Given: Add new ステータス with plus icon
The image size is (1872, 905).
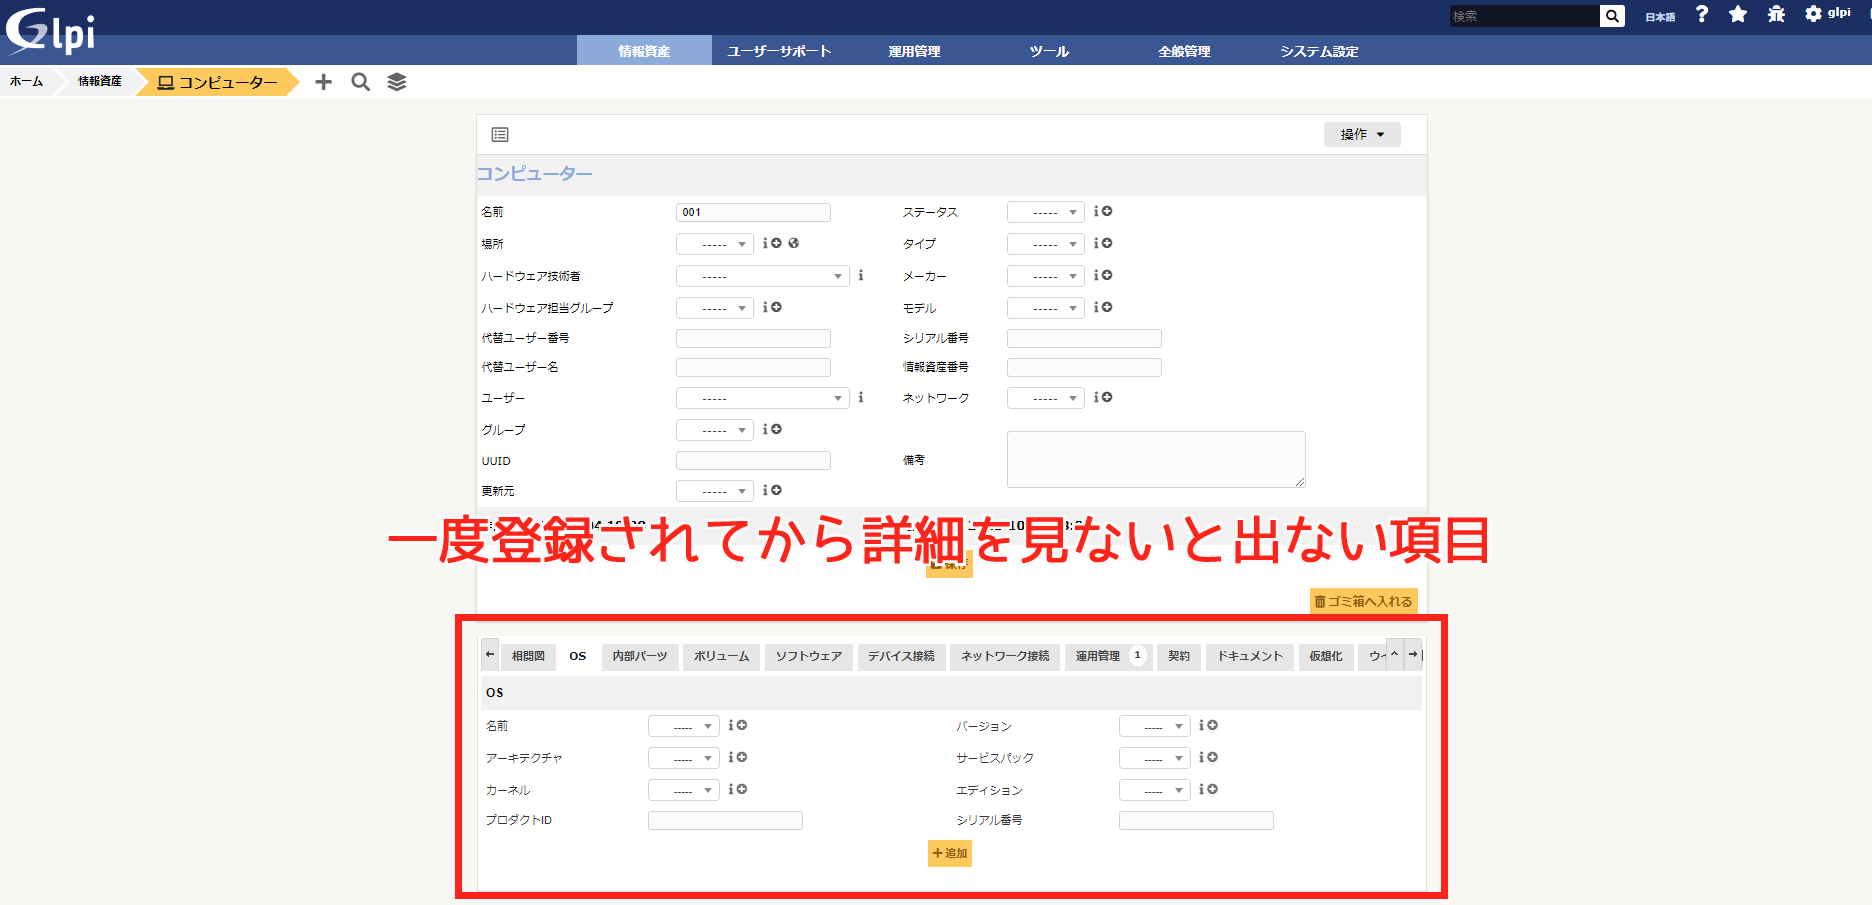Looking at the screenshot, I should pyautogui.click(x=1107, y=211).
